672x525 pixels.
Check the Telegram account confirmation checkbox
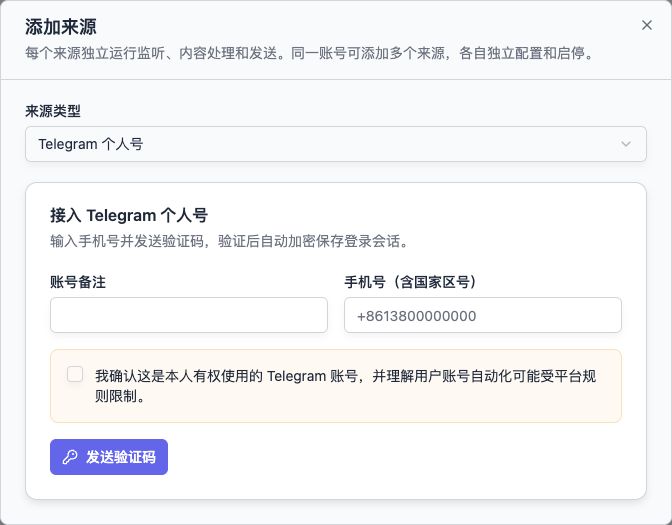[75, 374]
